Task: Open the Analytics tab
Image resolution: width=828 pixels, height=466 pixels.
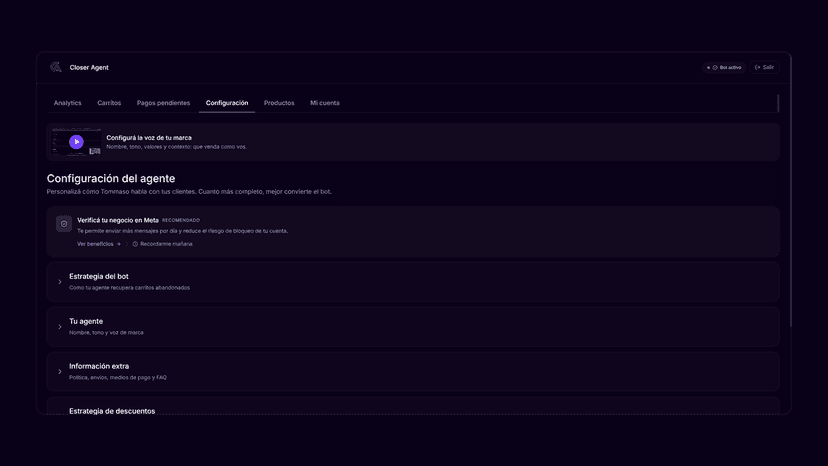Action: pos(68,103)
